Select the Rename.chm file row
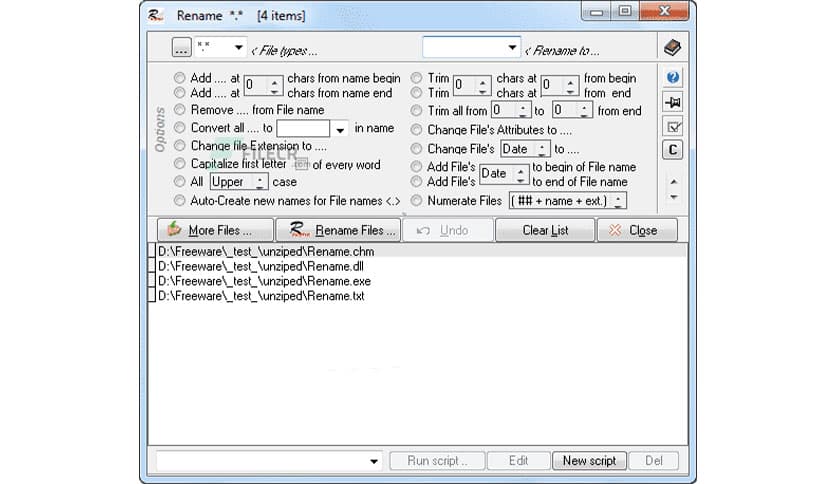 417,251
